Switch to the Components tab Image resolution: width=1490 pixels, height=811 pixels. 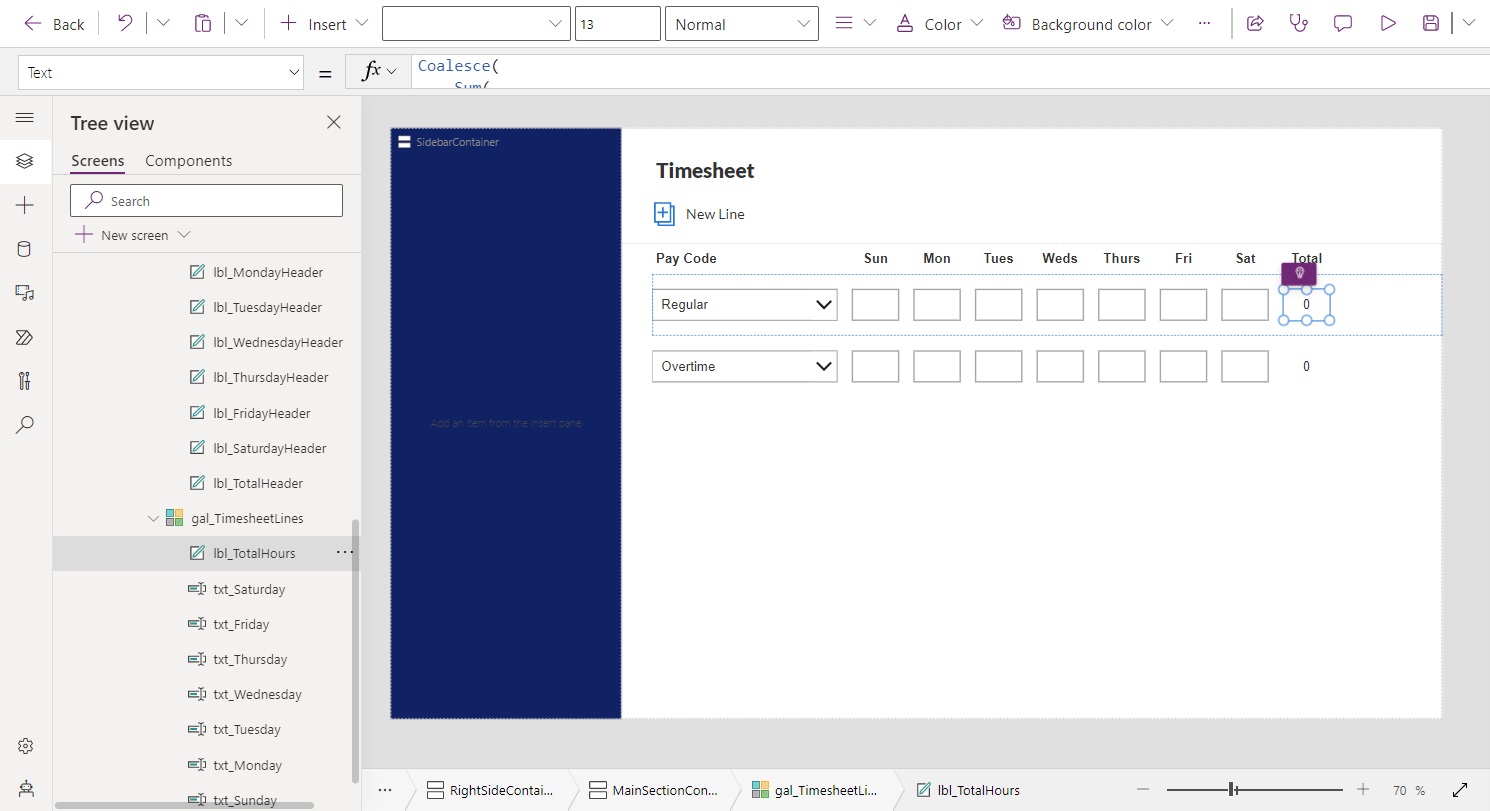coord(188,161)
